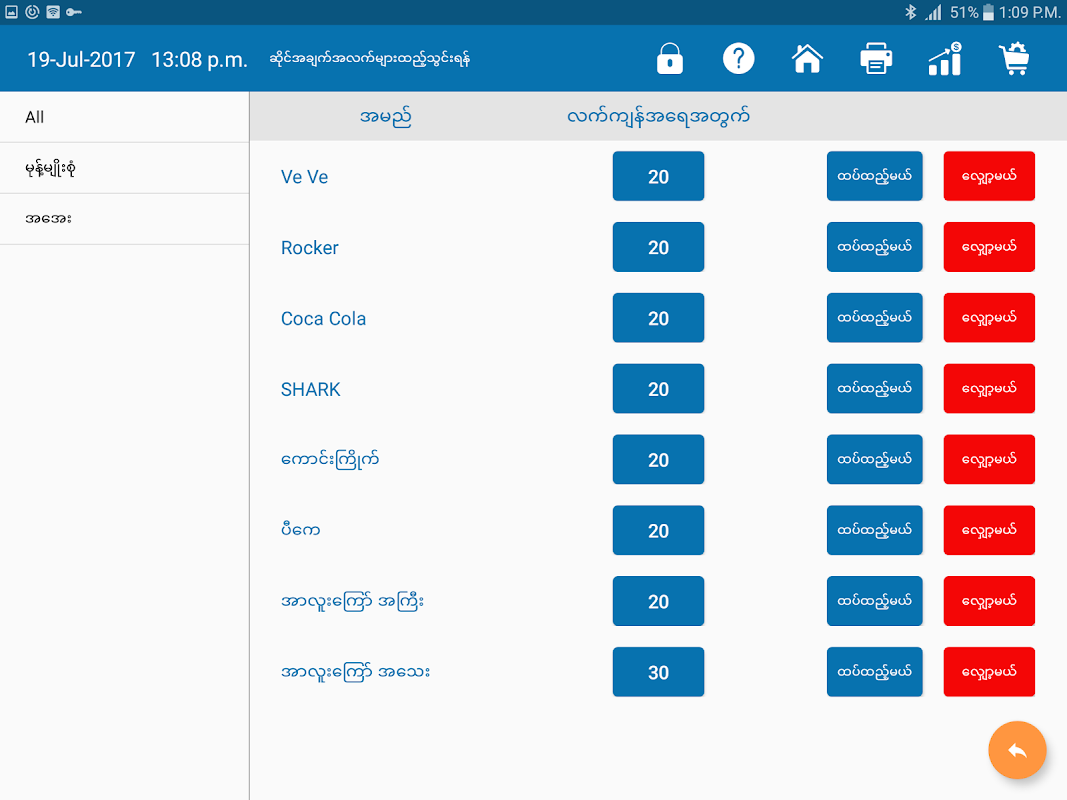Click the SHARK item name
The height and width of the screenshot is (800, 1067).
[310, 389]
